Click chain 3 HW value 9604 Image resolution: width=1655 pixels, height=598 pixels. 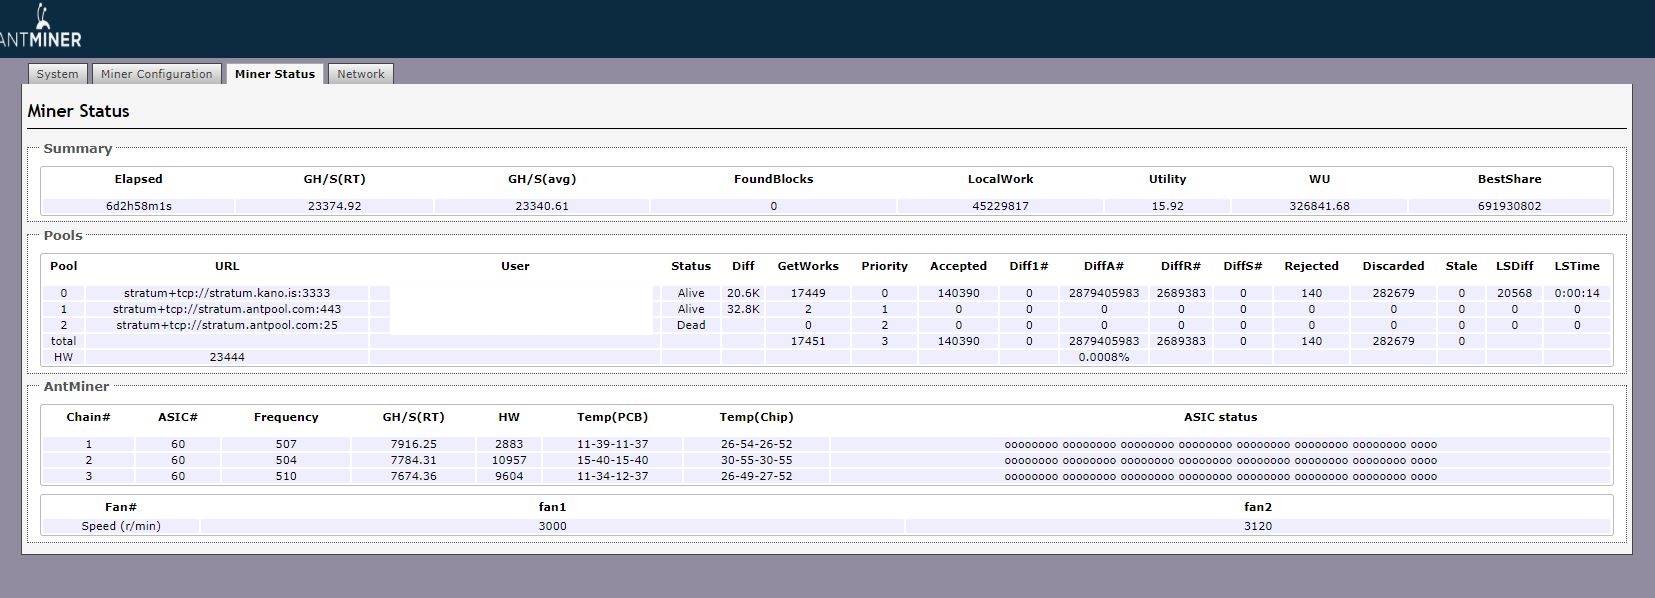(x=509, y=476)
